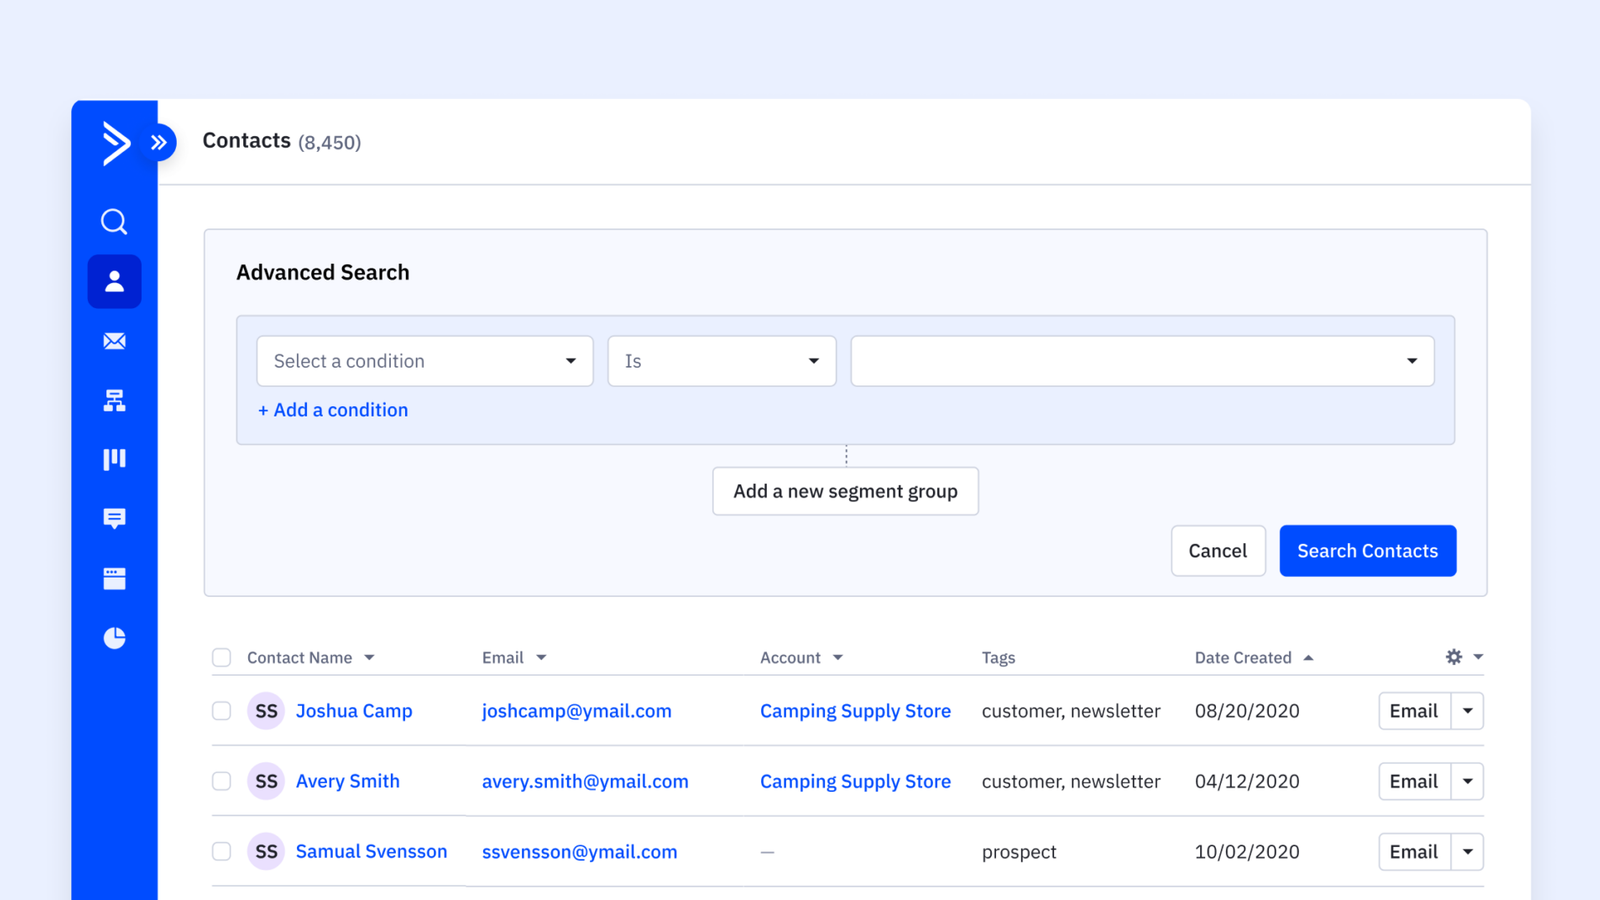This screenshot has height=900, width=1600.
Task: Open the search icon in the sidebar
Action: [x=114, y=221]
